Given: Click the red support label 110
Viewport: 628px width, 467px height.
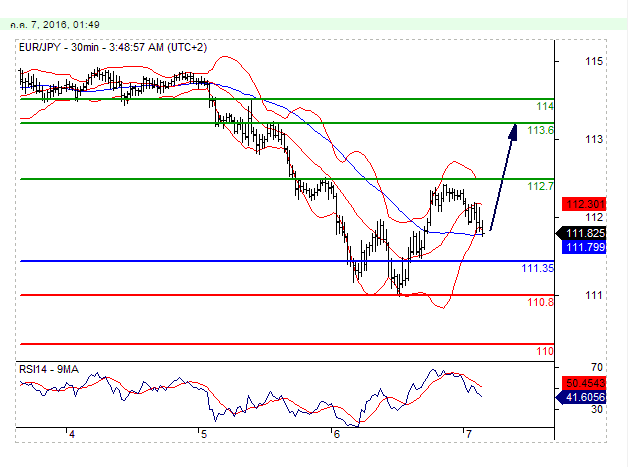Looking at the screenshot, I should point(545,351).
